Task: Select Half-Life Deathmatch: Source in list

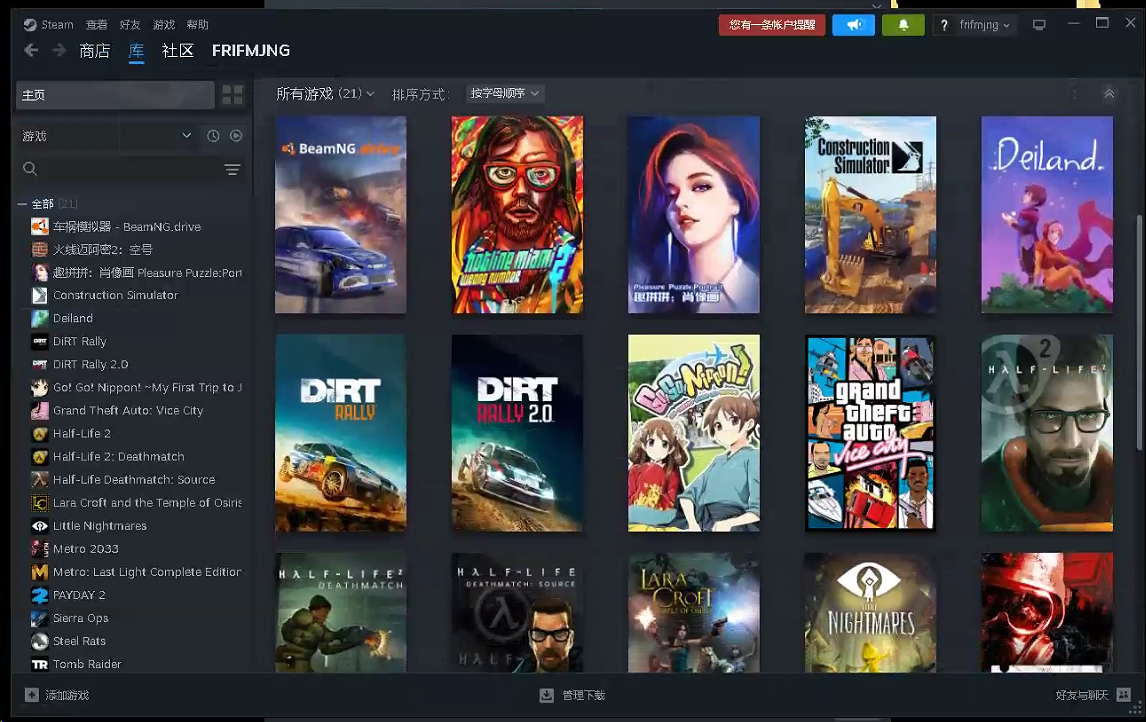Action: point(134,480)
